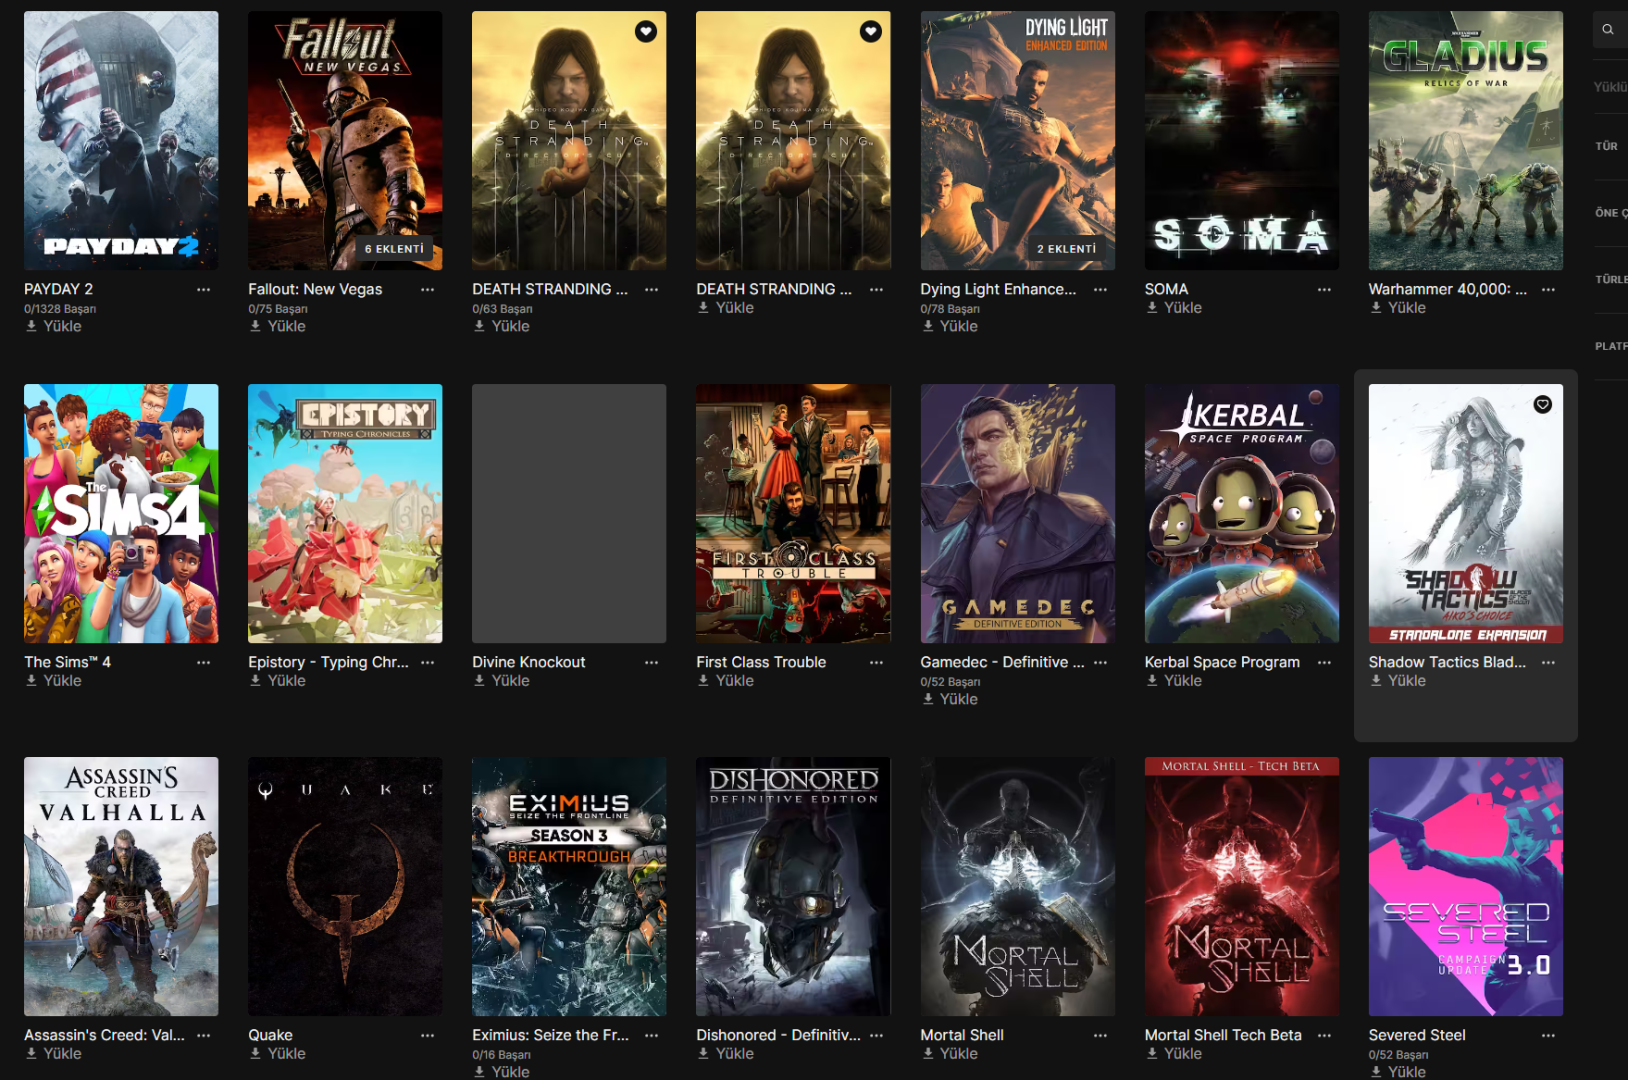Select the Severed Steel cover image
Screen dimensions: 1628x1080
1466,886
